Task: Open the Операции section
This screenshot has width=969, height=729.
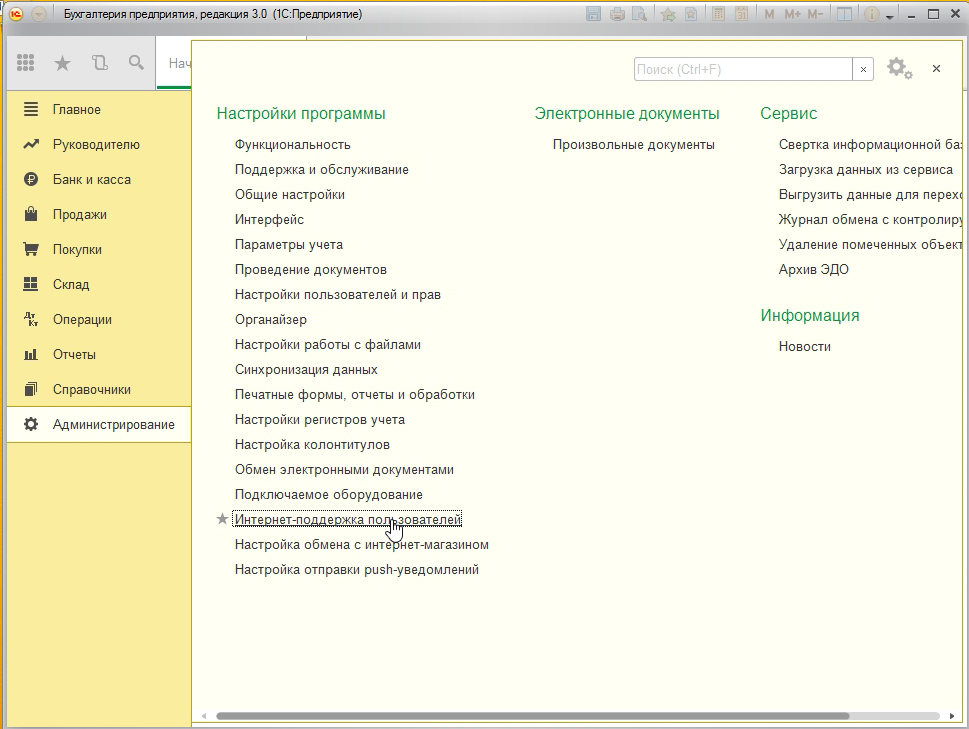Action: click(99, 319)
